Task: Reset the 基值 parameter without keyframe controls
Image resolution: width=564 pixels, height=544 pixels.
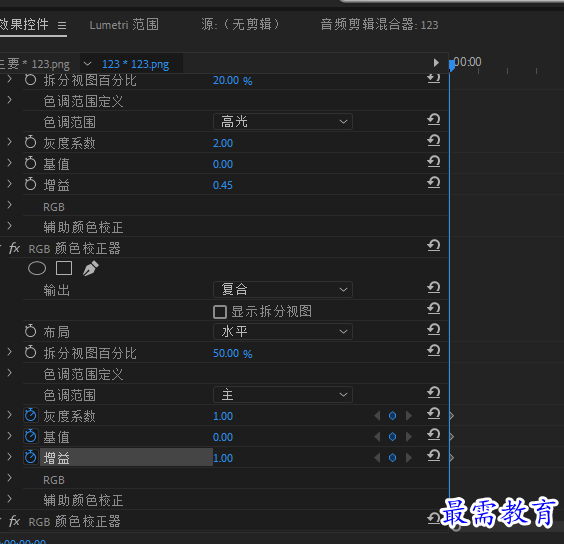Action: pyautogui.click(x=434, y=161)
